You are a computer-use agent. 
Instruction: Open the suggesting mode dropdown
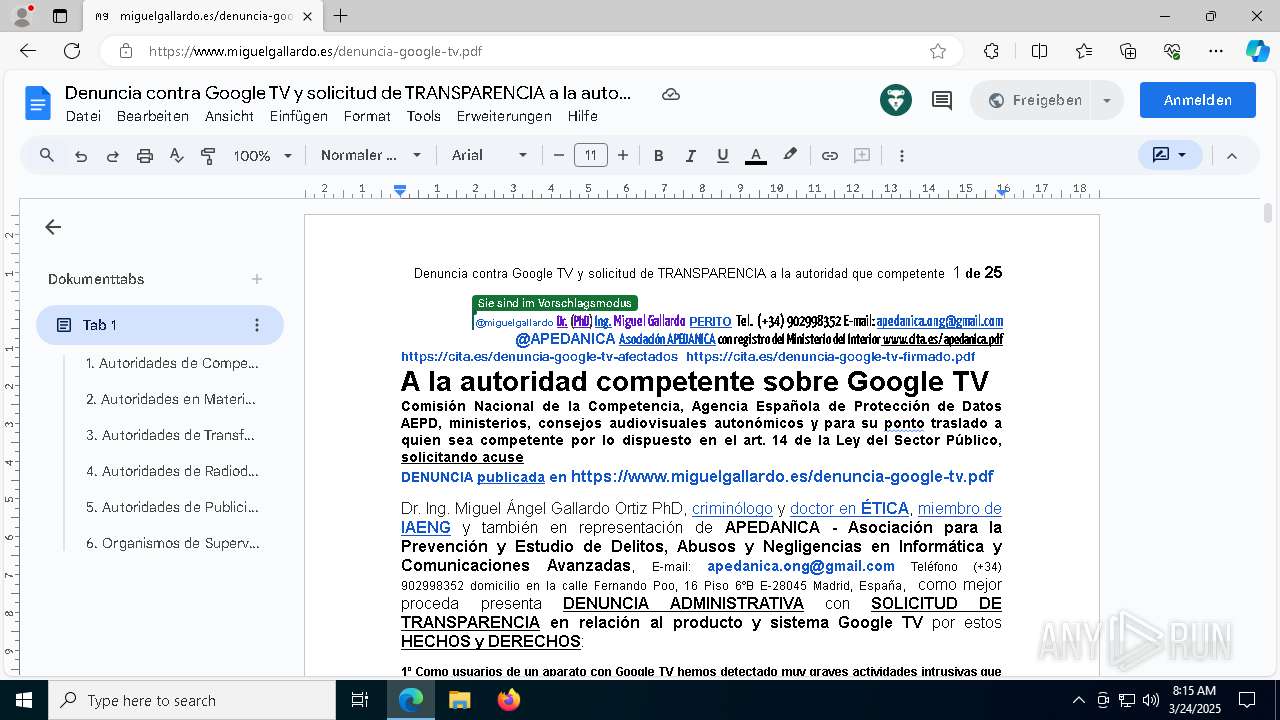pos(1170,155)
